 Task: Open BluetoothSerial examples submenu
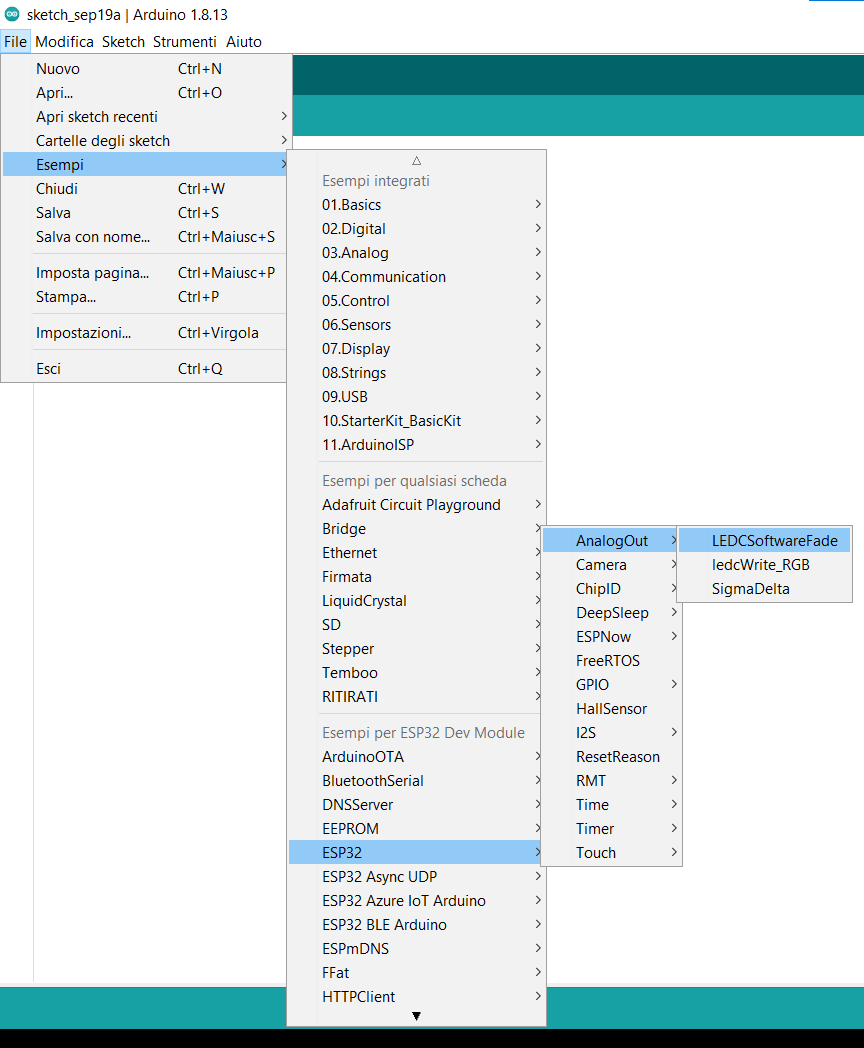pyautogui.click(x=416, y=781)
